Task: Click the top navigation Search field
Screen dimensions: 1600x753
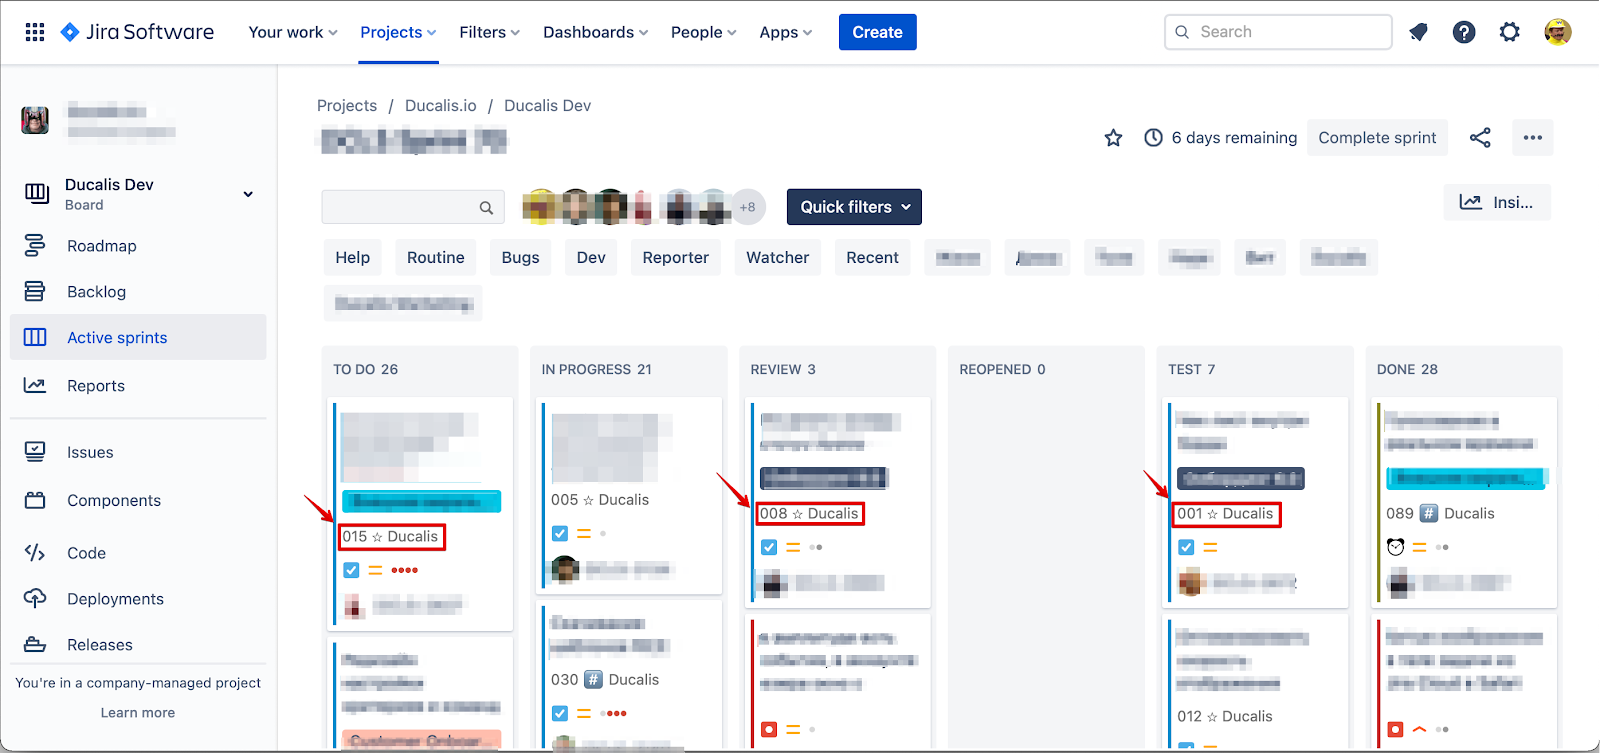Action: pyautogui.click(x=1278, y=32)
